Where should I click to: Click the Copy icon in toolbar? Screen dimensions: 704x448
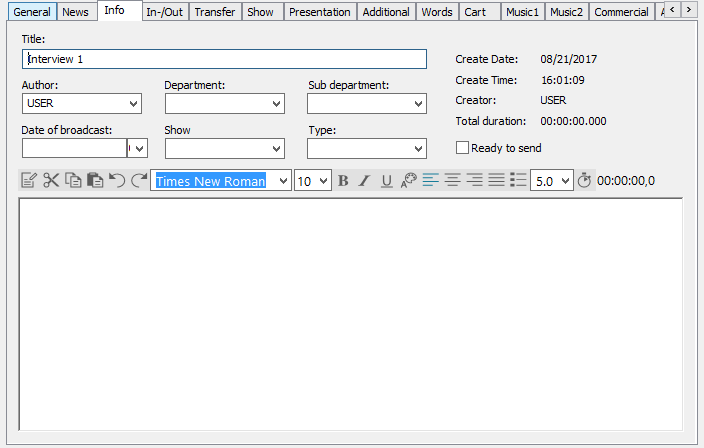(x=73, y=181)
